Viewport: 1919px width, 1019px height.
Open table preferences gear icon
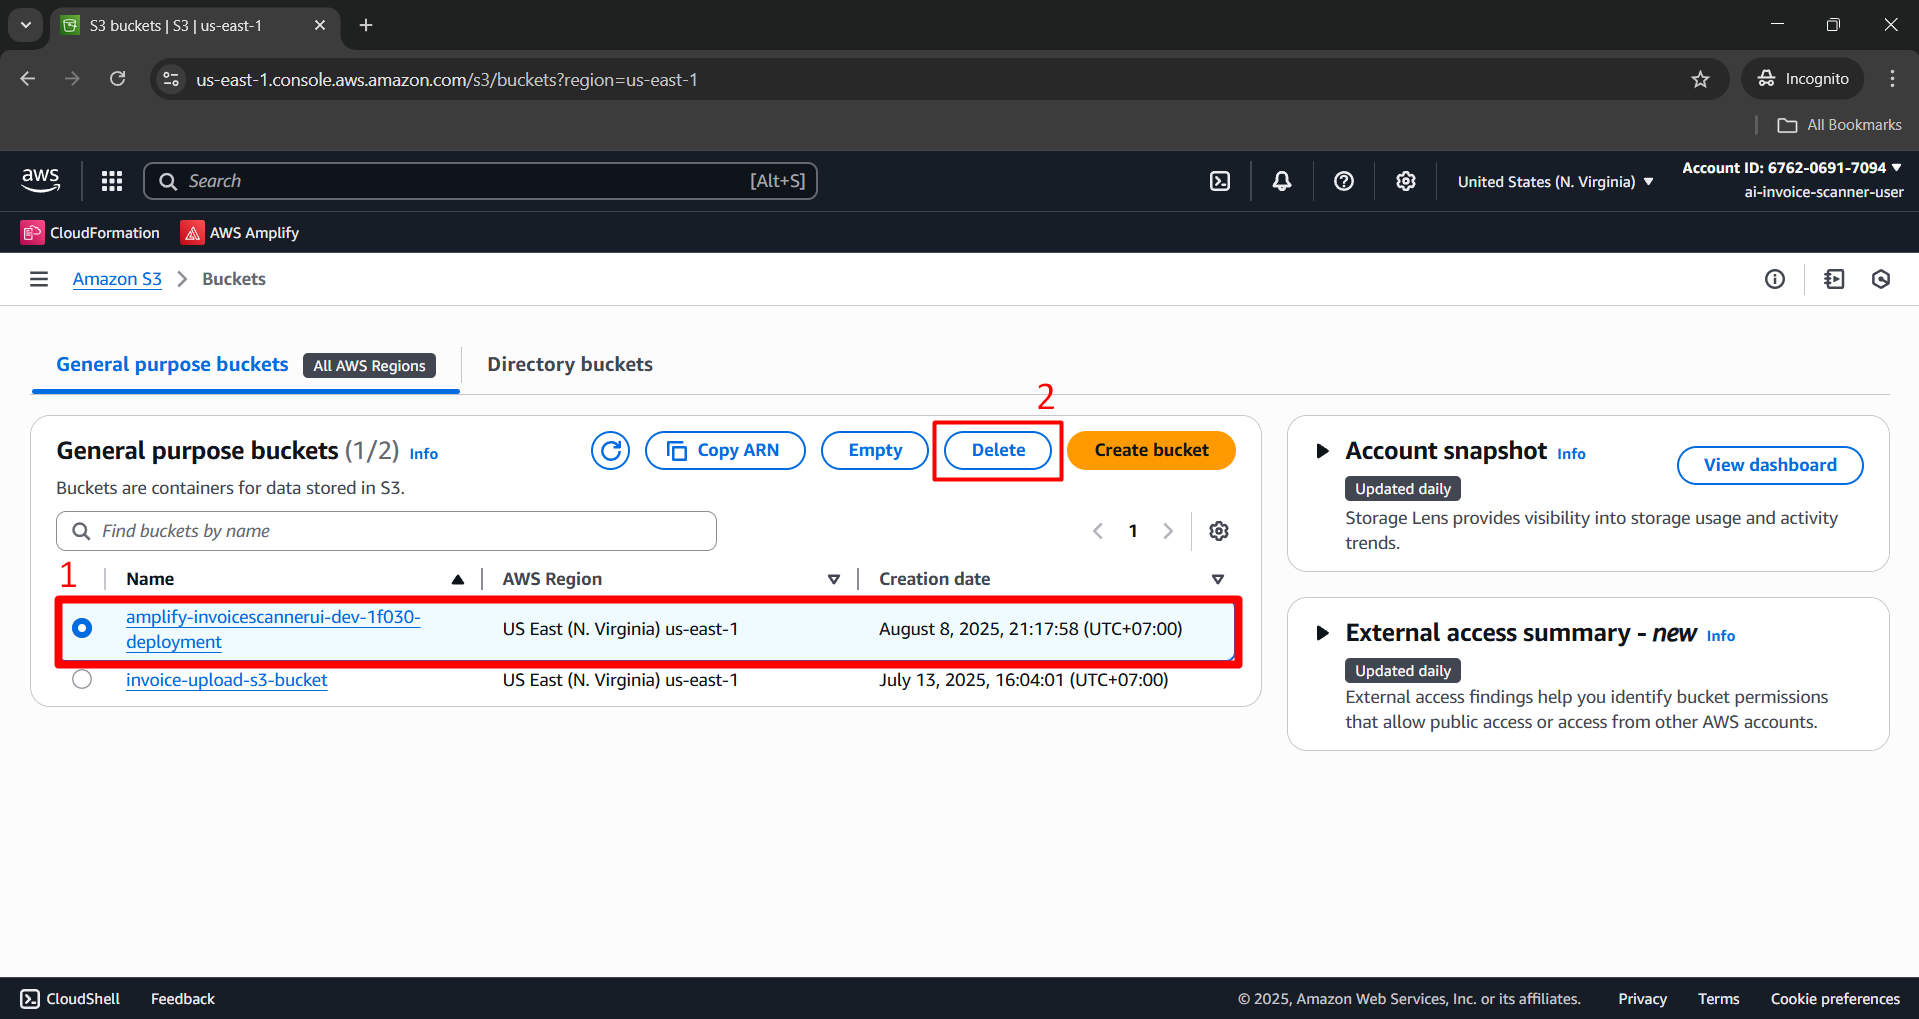[1218, 531]
